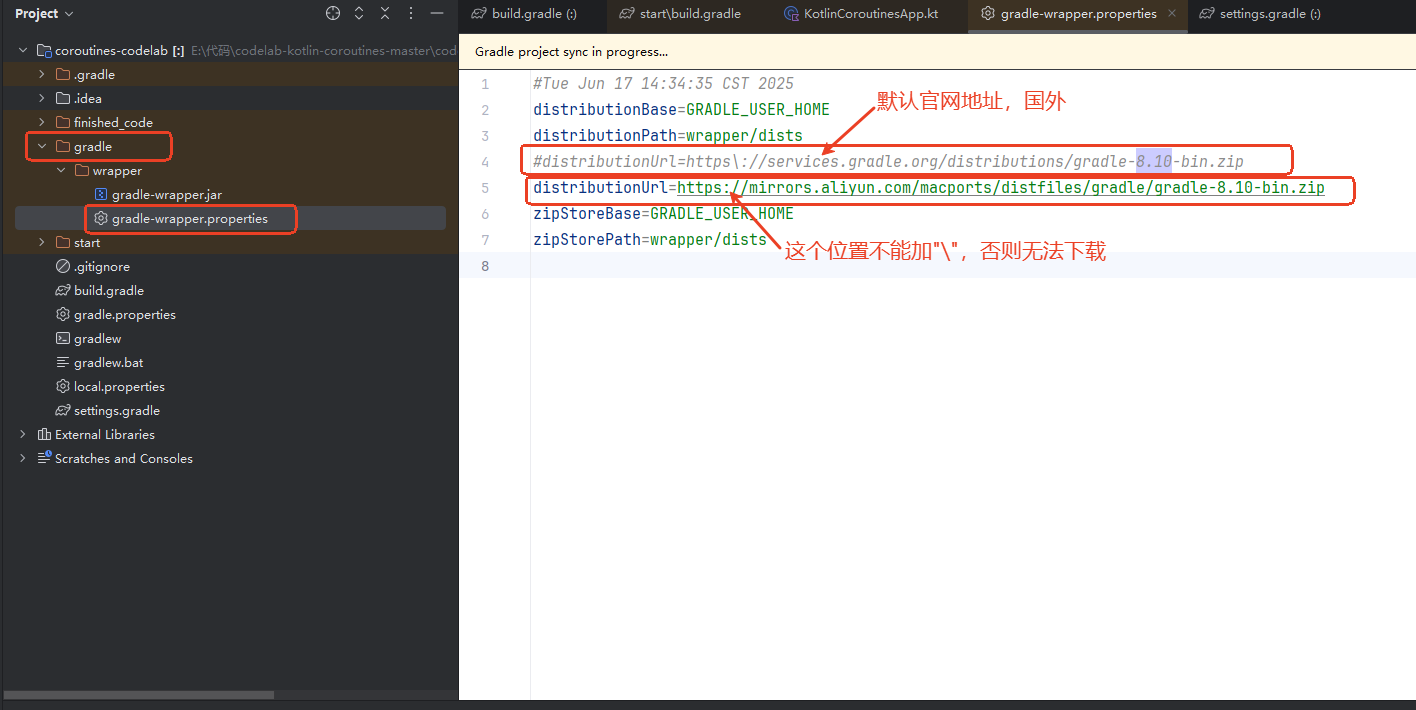
Task: Click gradle.properties gear icon
Action: pyautogui.click(x=63, y=314)
